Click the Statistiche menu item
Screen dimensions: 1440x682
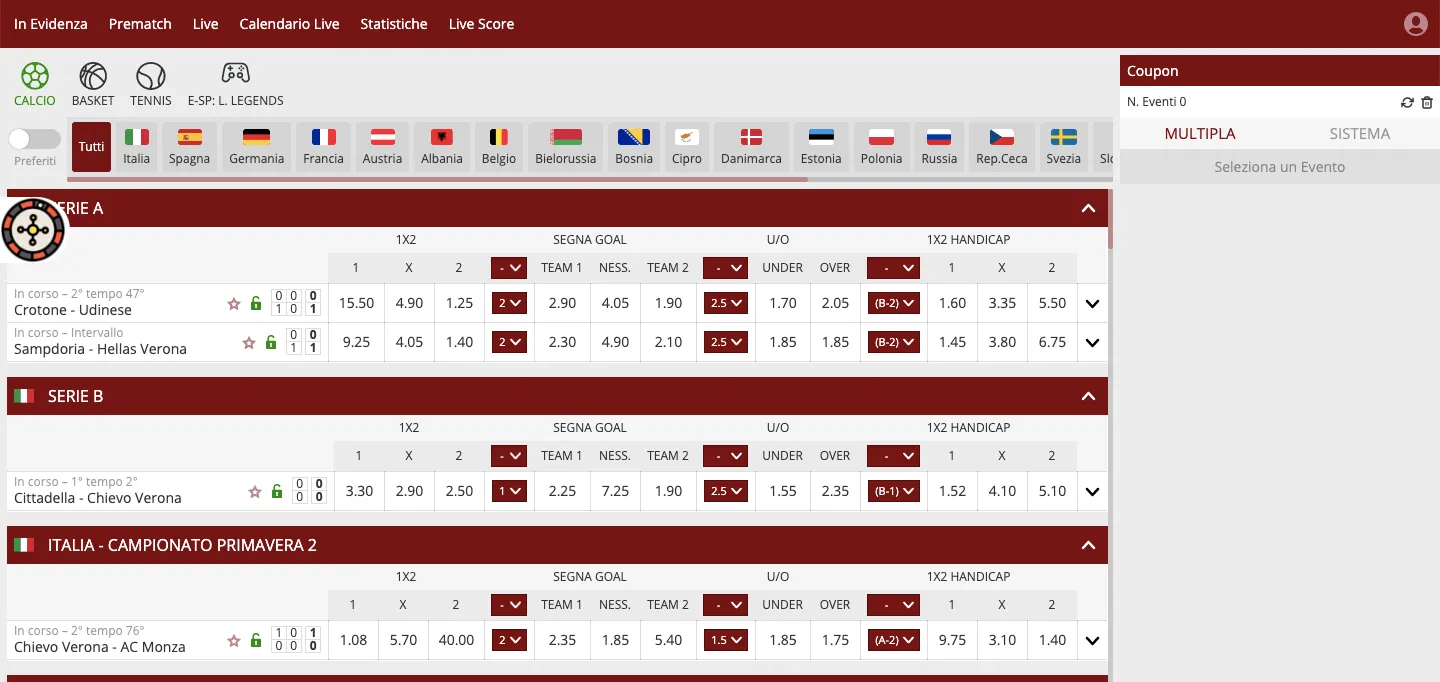tap(393, 23)
